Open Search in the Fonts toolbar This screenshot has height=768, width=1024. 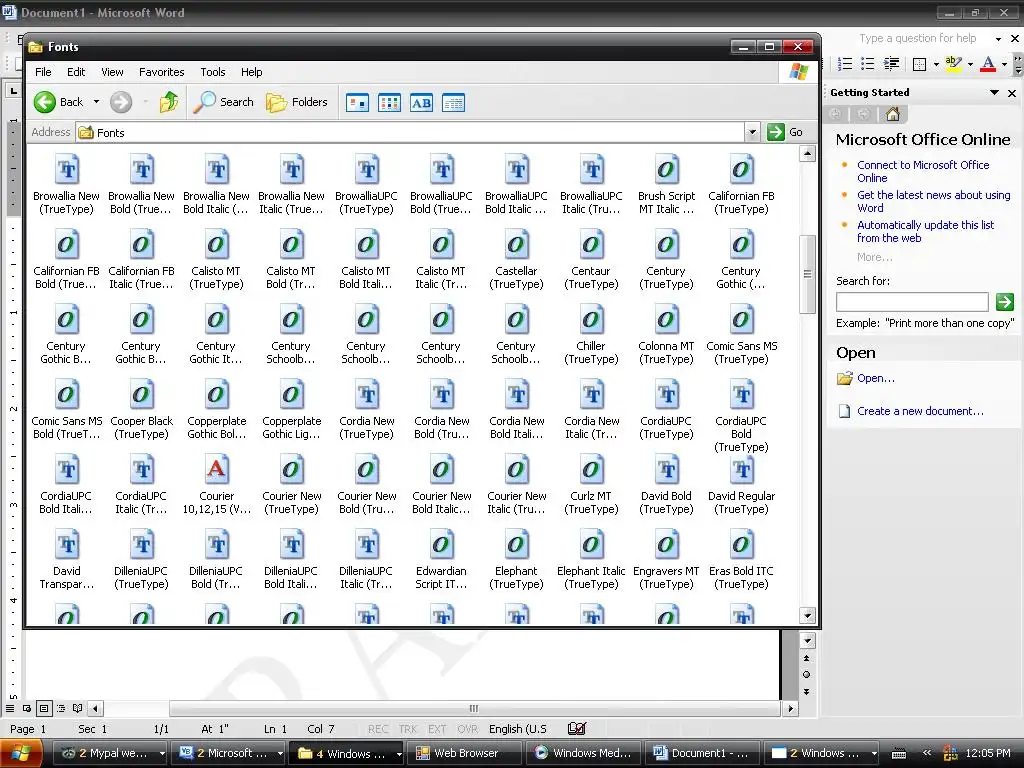tap(224, 102)
